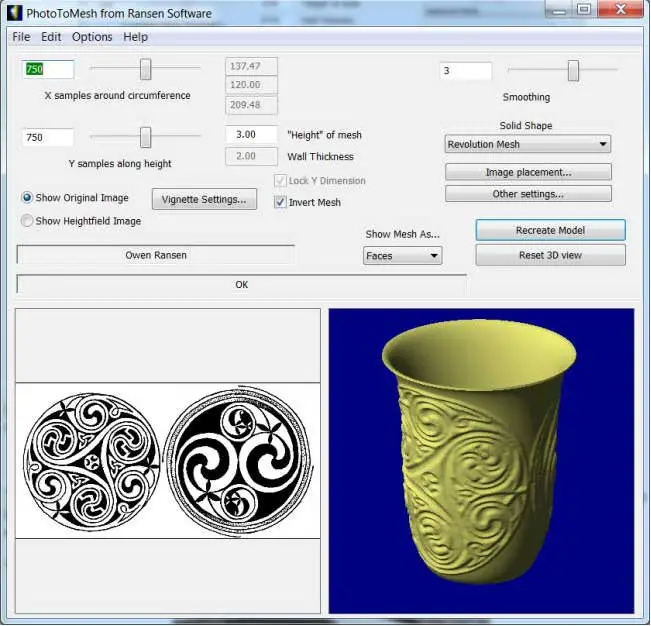
Task: Click the Celtic spiral source image preview
Action: click(x=168, y=461)
